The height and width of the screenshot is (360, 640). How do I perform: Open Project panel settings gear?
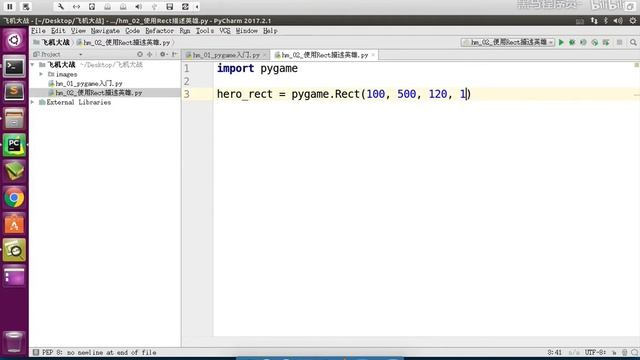pyautogui.click(x=163, y=54)
